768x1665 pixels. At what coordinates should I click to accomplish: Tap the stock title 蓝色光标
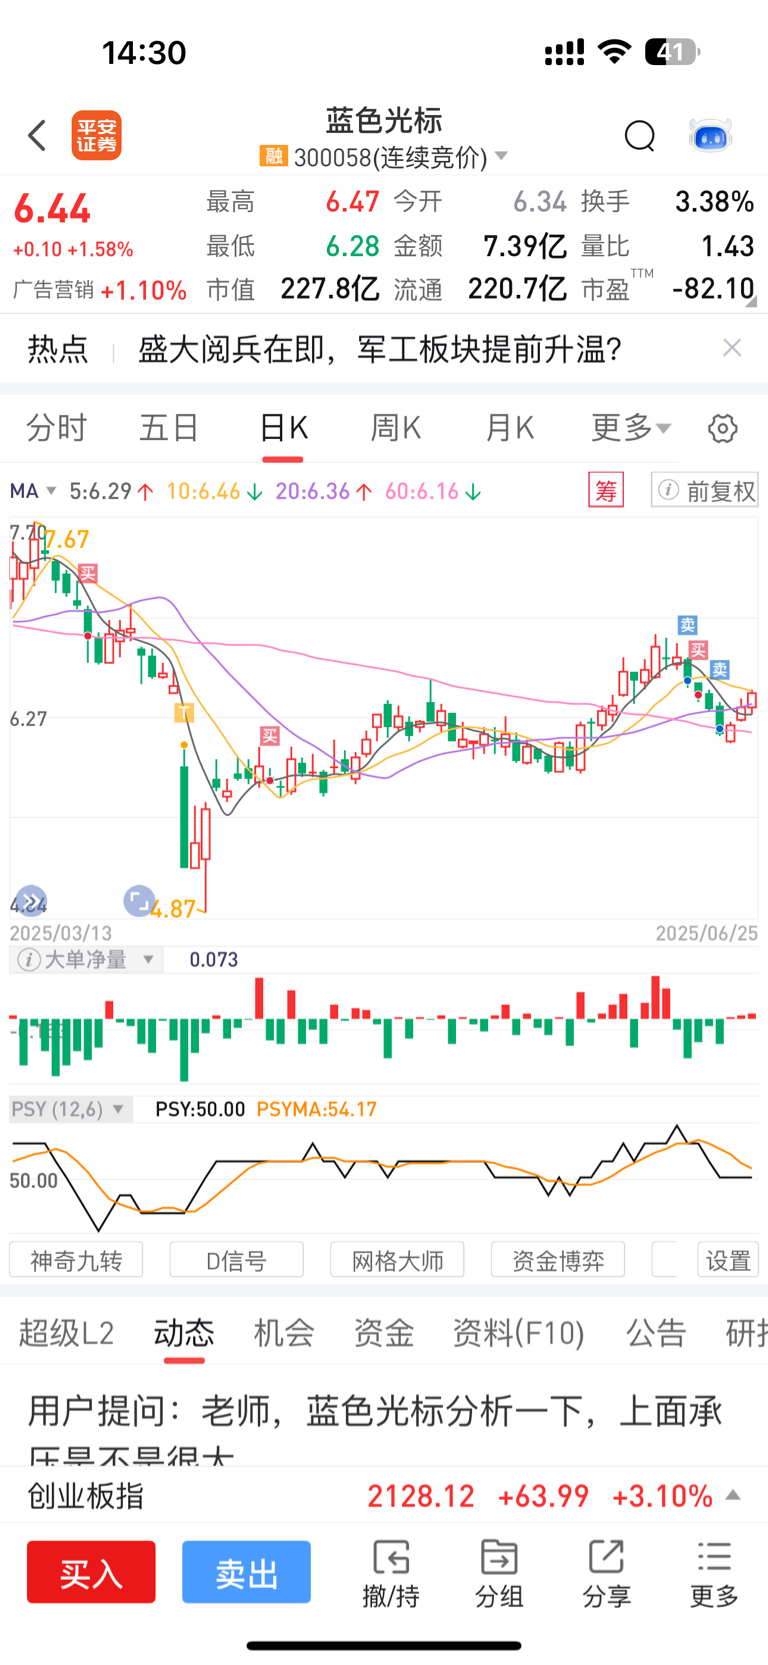click(x=384, y=121)
